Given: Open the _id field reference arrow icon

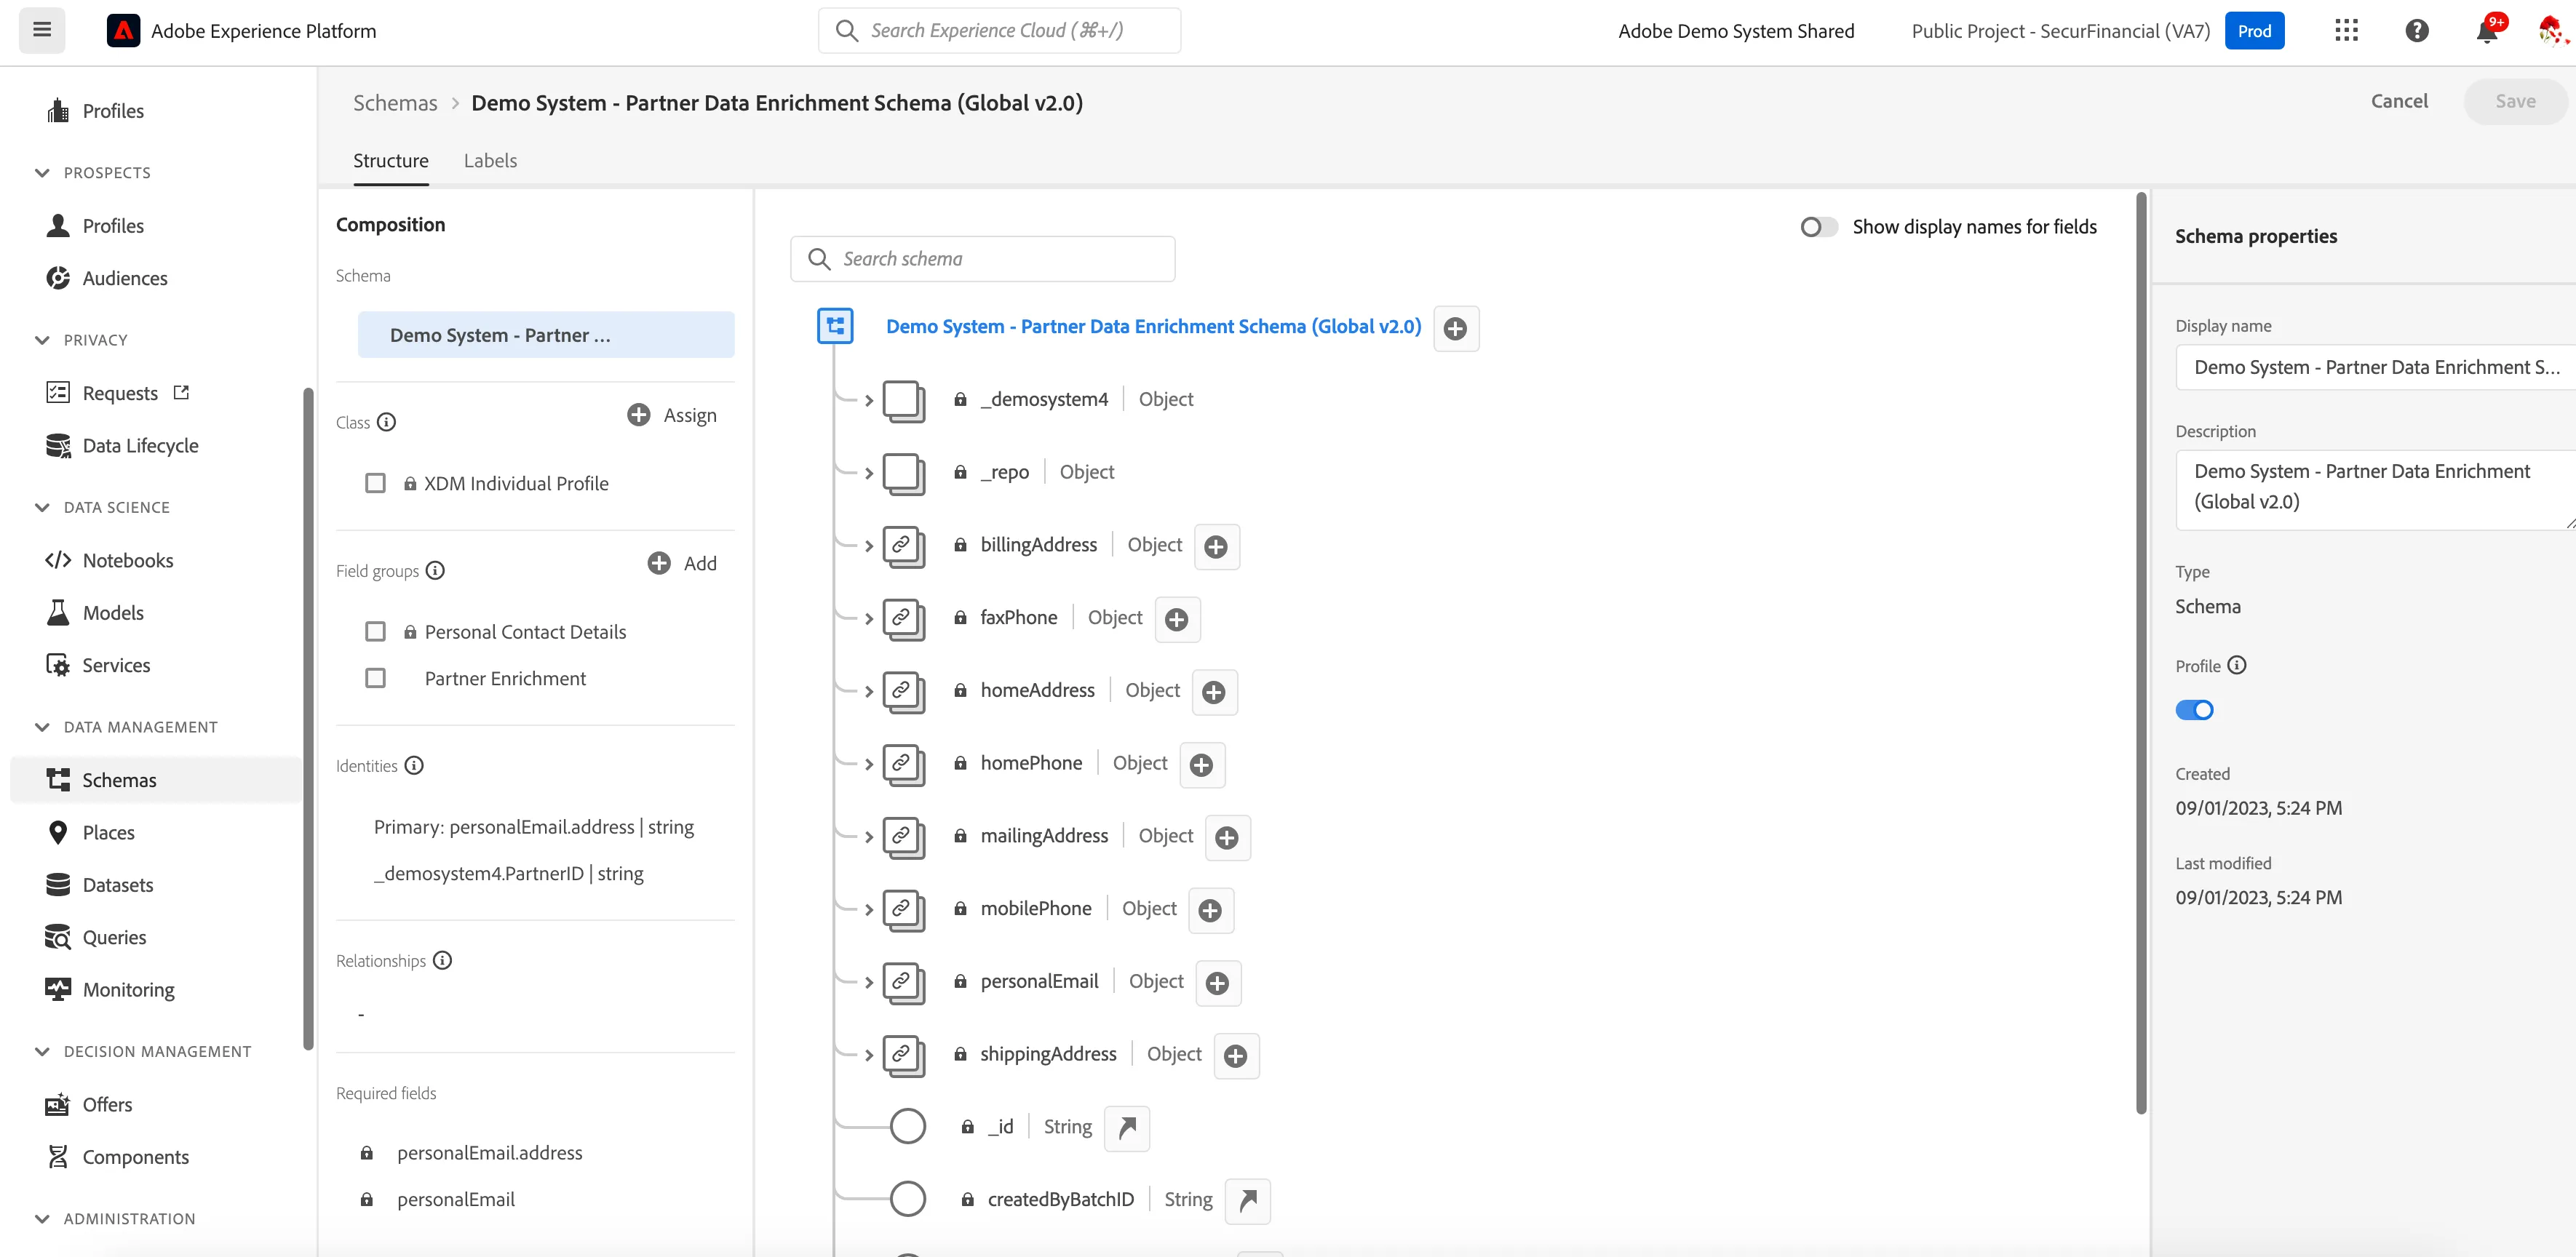Looking at the screenshot, I should click(x=1127, y=1128).
